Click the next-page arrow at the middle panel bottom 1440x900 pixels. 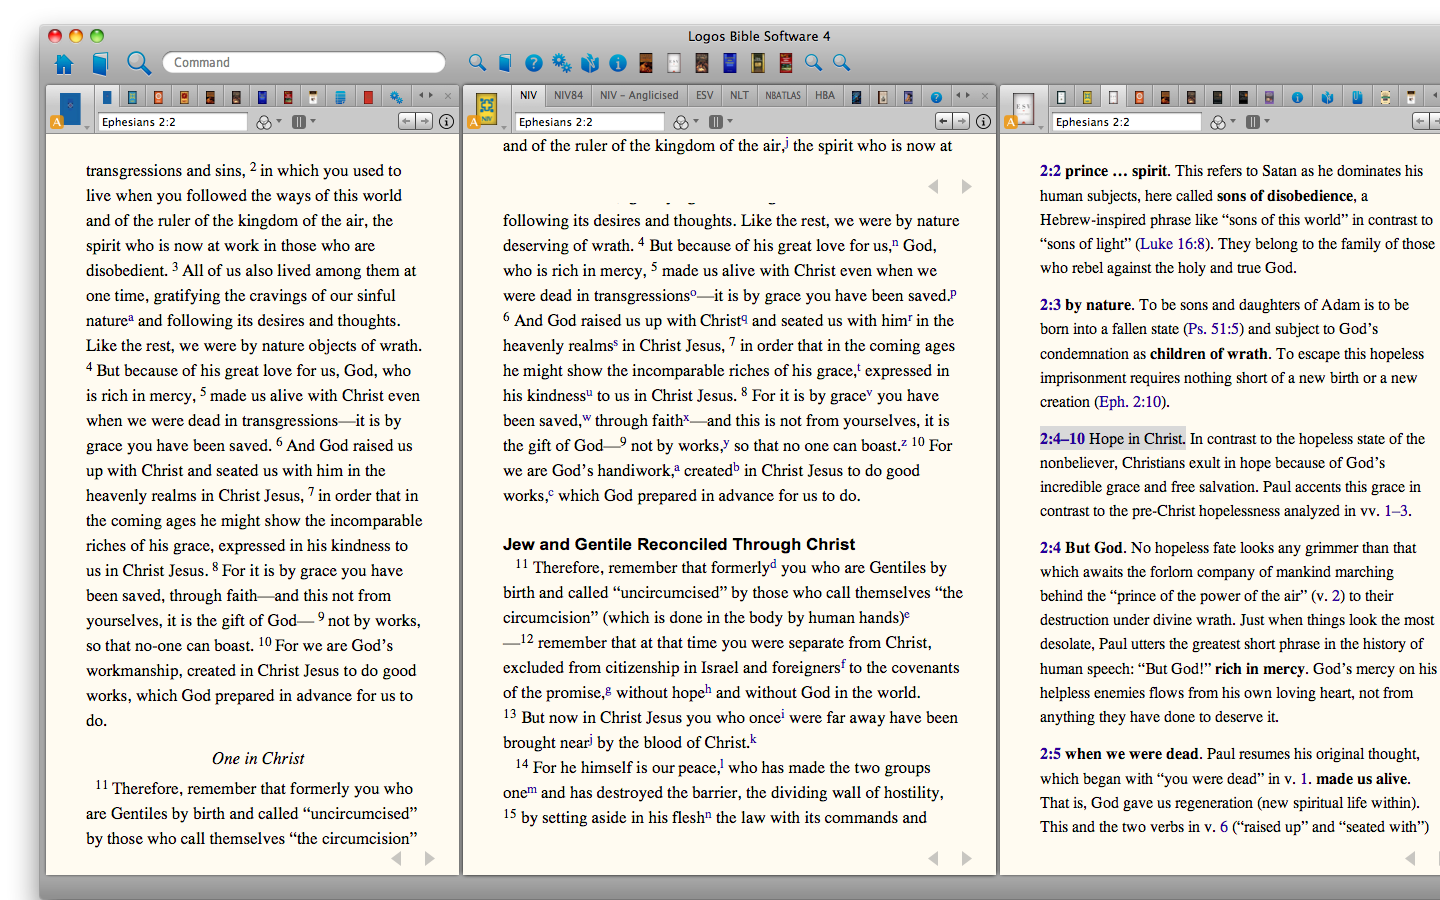pos(966,858)
